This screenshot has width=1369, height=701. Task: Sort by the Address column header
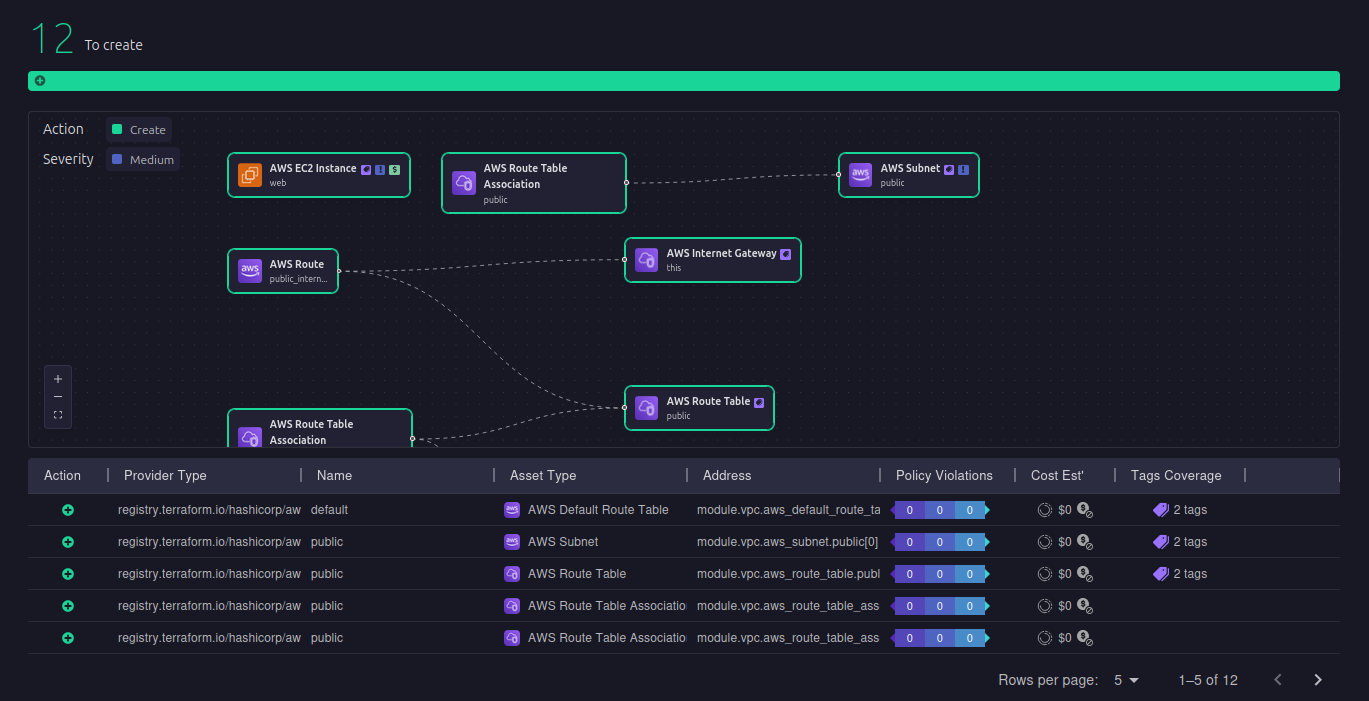point(727,476)
